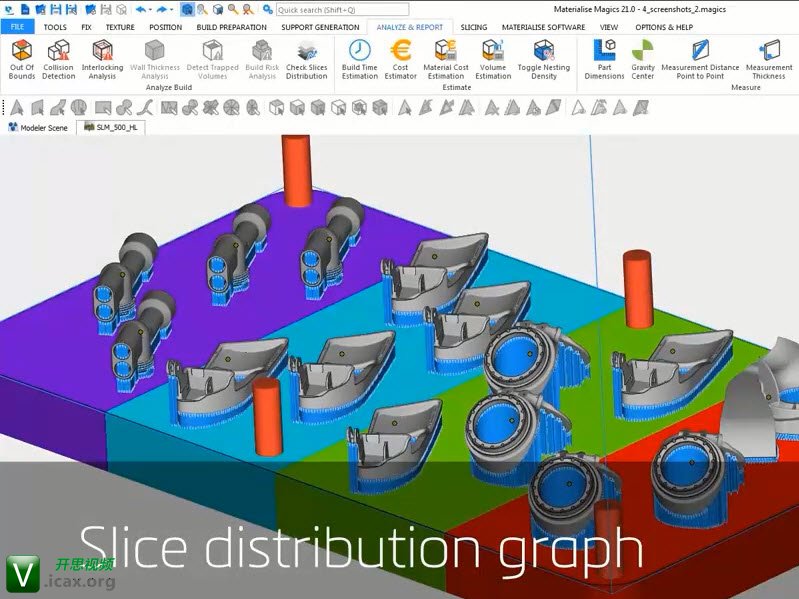This screenshot has width=799, height=599.
Task: Expand the redo history dropdown arrow
Action: 171,9
